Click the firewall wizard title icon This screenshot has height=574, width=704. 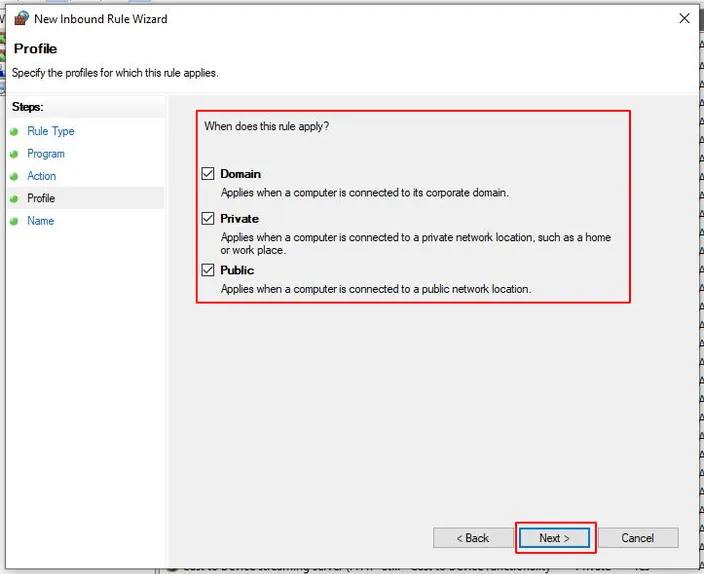point(21,18)
